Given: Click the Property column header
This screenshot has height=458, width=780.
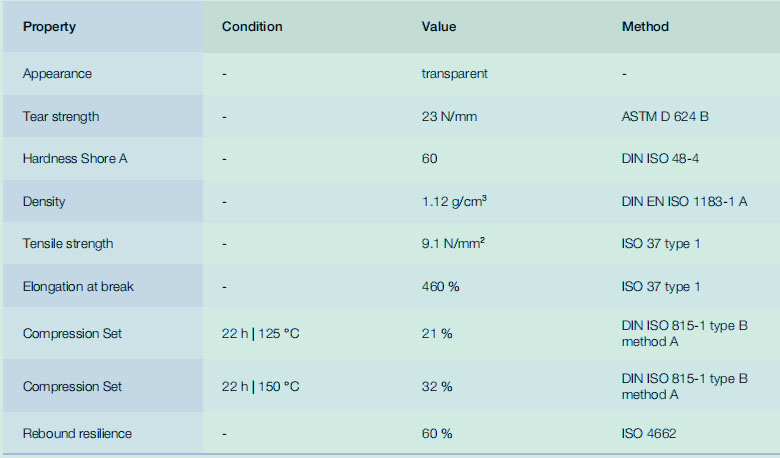Looking at the screenshot, I should pos(49,27).
